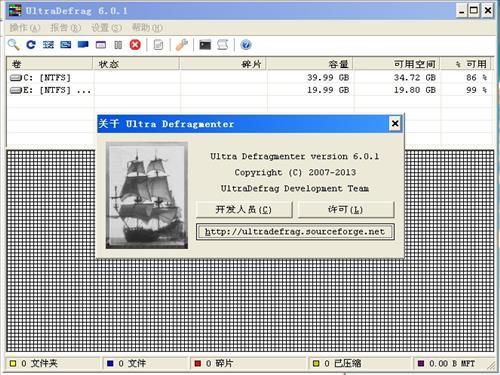
Task: Click the 开发人员(C) button
Action: tap(244, 209)
